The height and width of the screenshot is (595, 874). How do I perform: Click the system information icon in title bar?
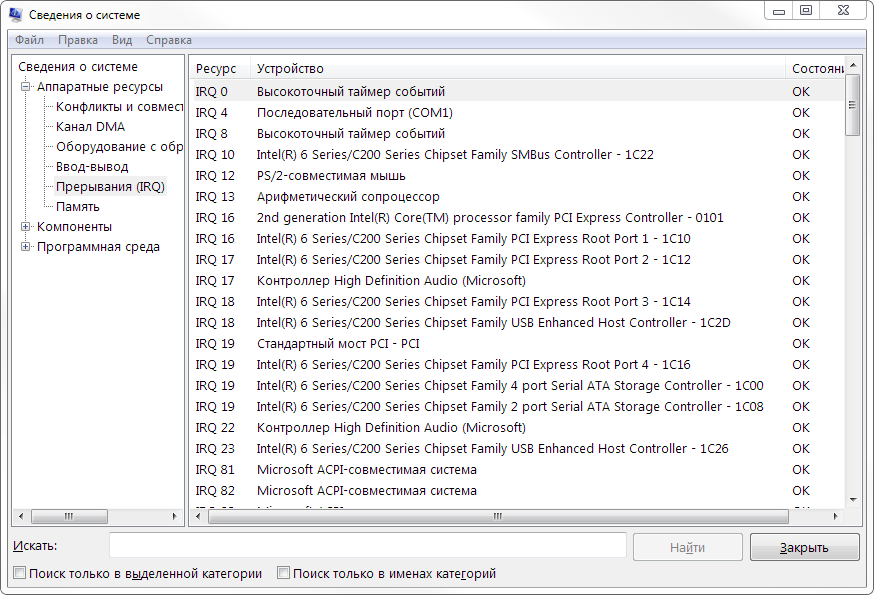pos(15,15)
